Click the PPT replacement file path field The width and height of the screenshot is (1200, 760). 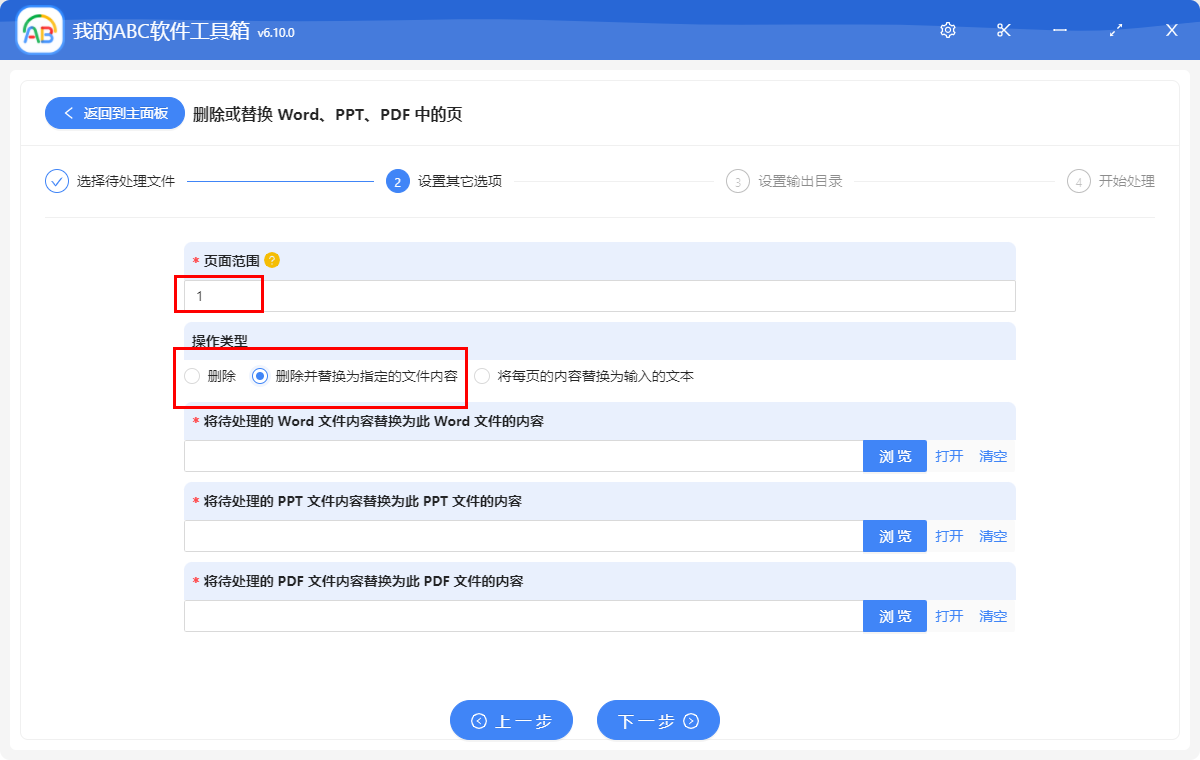tap(523, 536)
